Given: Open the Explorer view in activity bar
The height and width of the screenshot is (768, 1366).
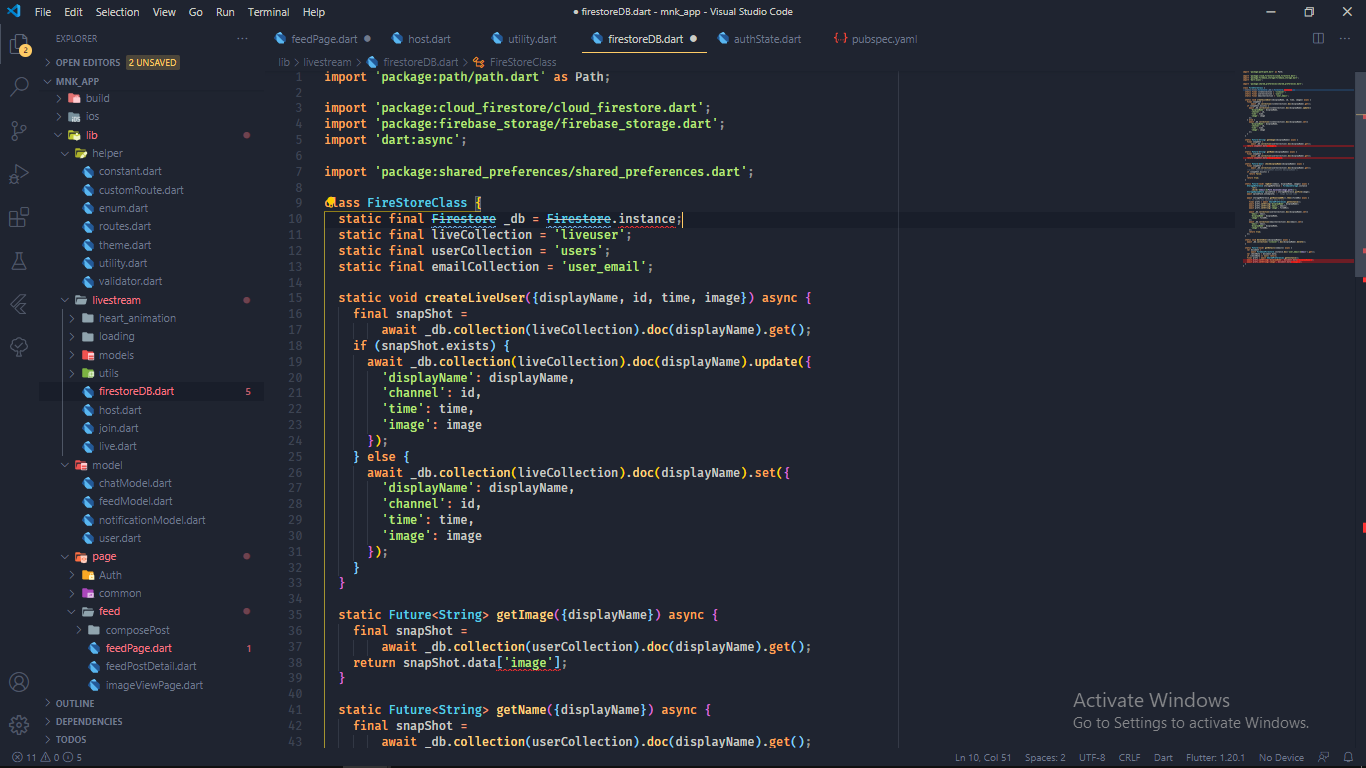Looking at the screenshot, I should coord(19,45).
